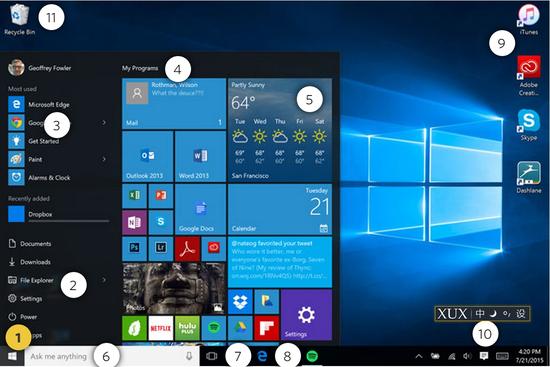Click the volume icon in system tray
The width and height of the screenshot is (550, 367).
467,356
